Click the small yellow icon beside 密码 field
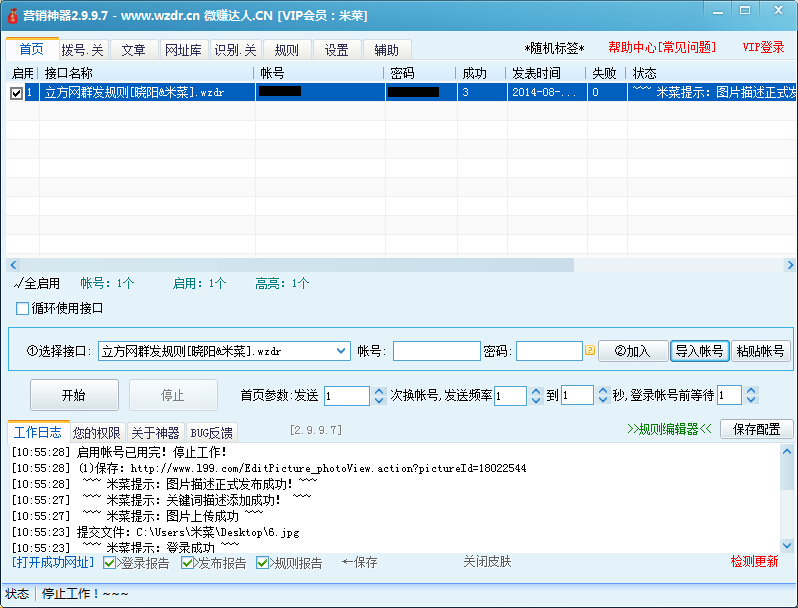Screen dimensions: 798x608 click(x=590, y=351)
